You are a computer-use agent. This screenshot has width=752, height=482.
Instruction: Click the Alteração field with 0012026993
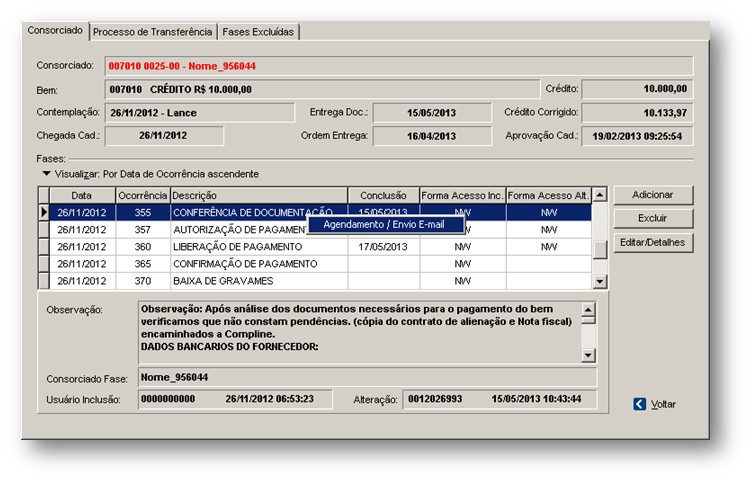(499, 399)
